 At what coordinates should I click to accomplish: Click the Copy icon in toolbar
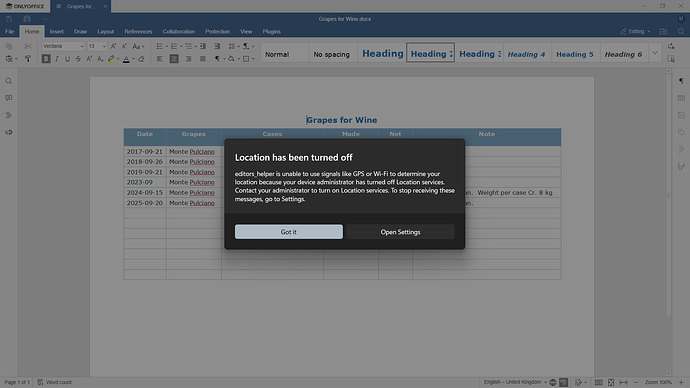(9, 46)
